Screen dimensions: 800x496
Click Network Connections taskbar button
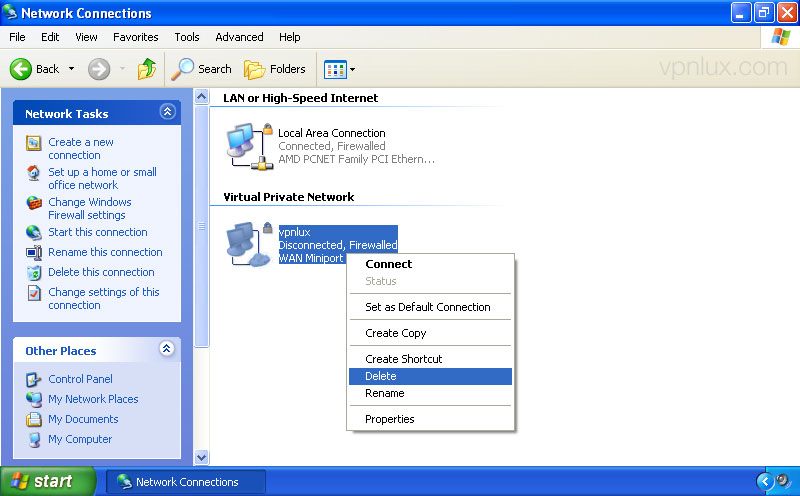tap(186, 482)
